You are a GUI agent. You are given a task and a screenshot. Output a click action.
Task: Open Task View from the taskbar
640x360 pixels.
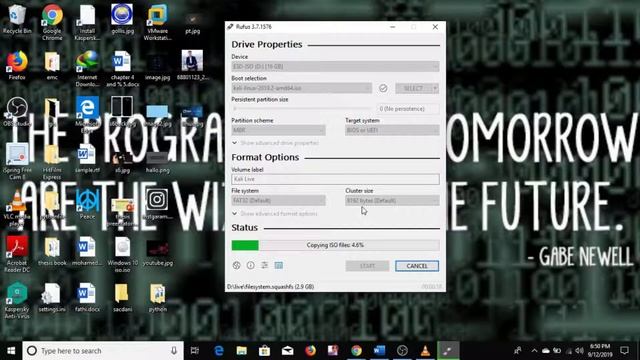pyautogui.click(x=195, y=351)
